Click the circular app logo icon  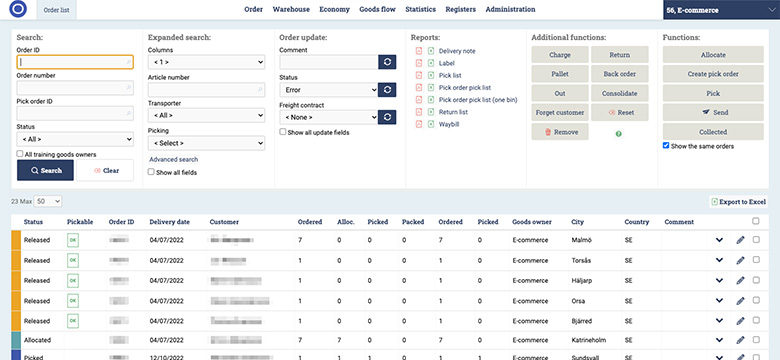tap(18, 9)
